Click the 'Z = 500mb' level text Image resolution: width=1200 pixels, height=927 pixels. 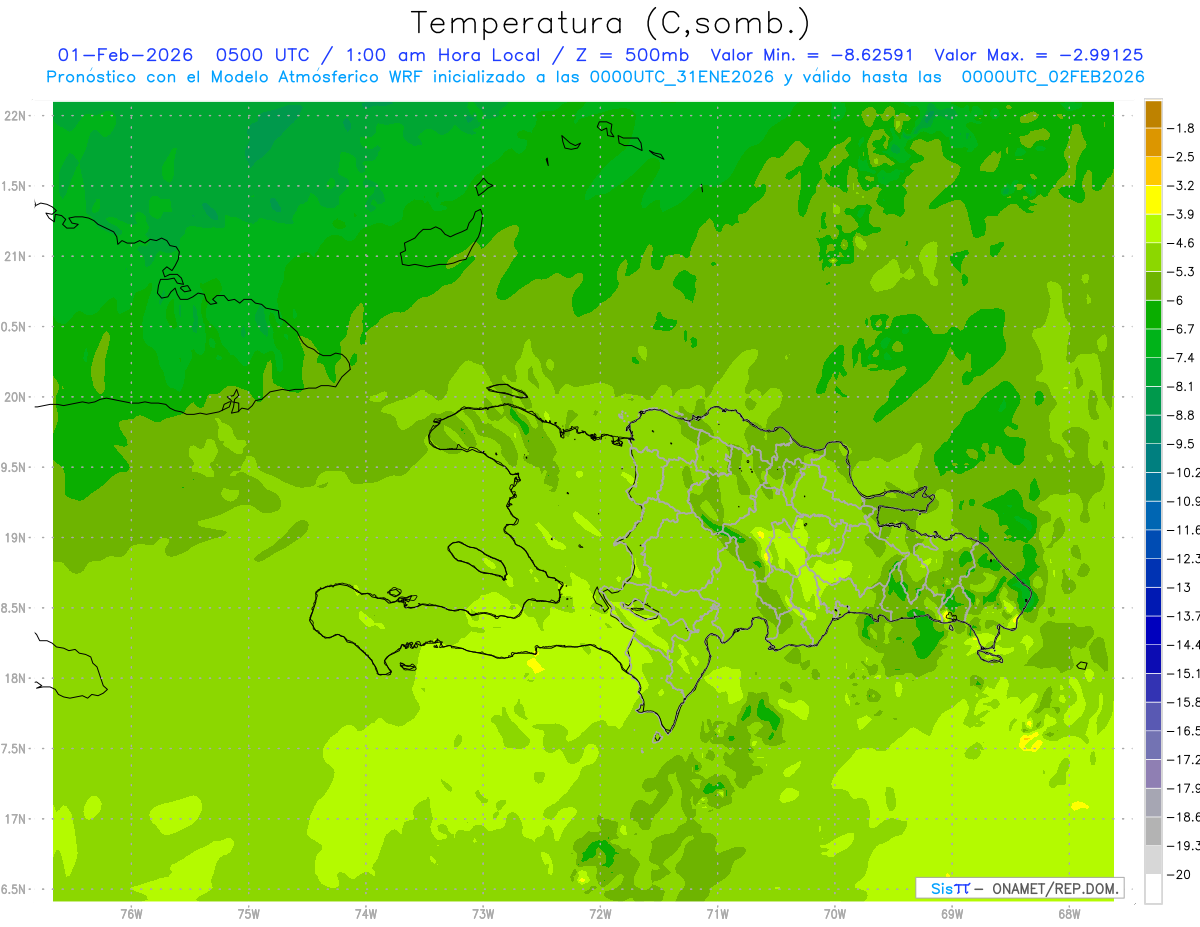[x=628, y=55]
